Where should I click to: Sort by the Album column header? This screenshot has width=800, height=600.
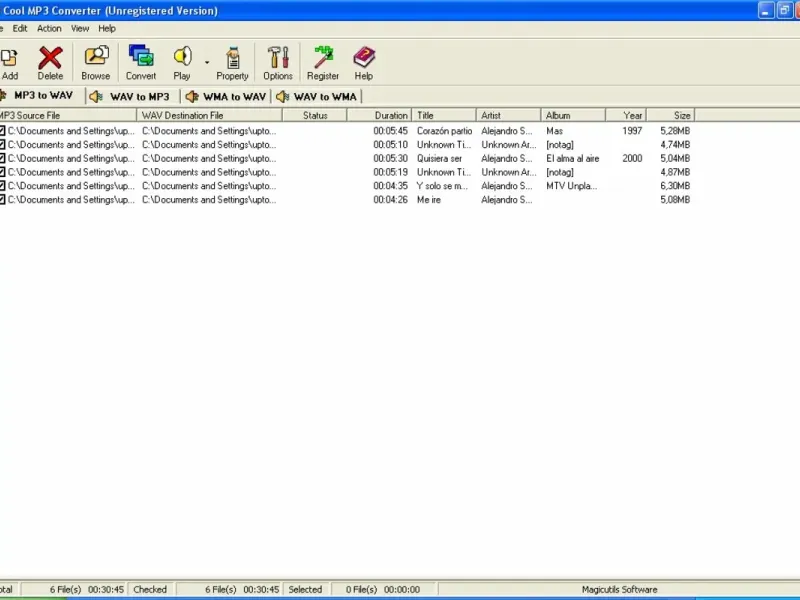coord(573,115)
